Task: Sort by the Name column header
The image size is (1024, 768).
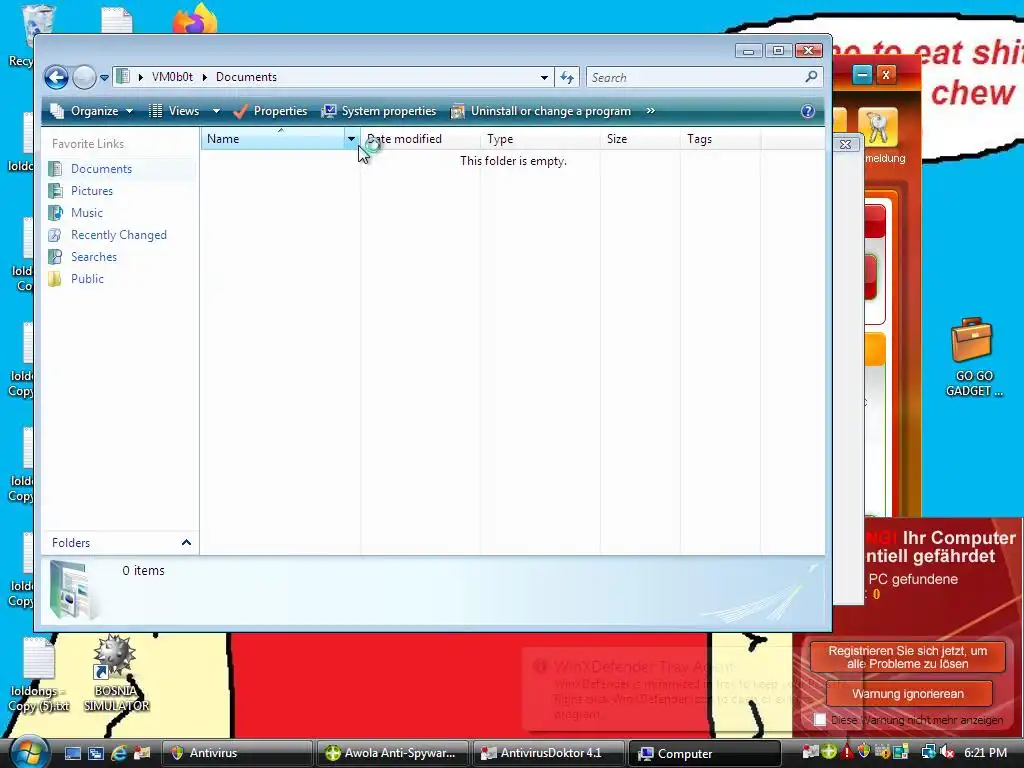Action: (272, 138)
